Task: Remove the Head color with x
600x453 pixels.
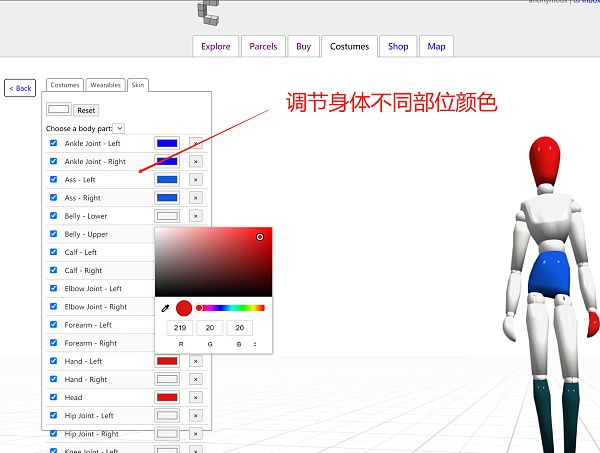Action: (x=195, y=397)
